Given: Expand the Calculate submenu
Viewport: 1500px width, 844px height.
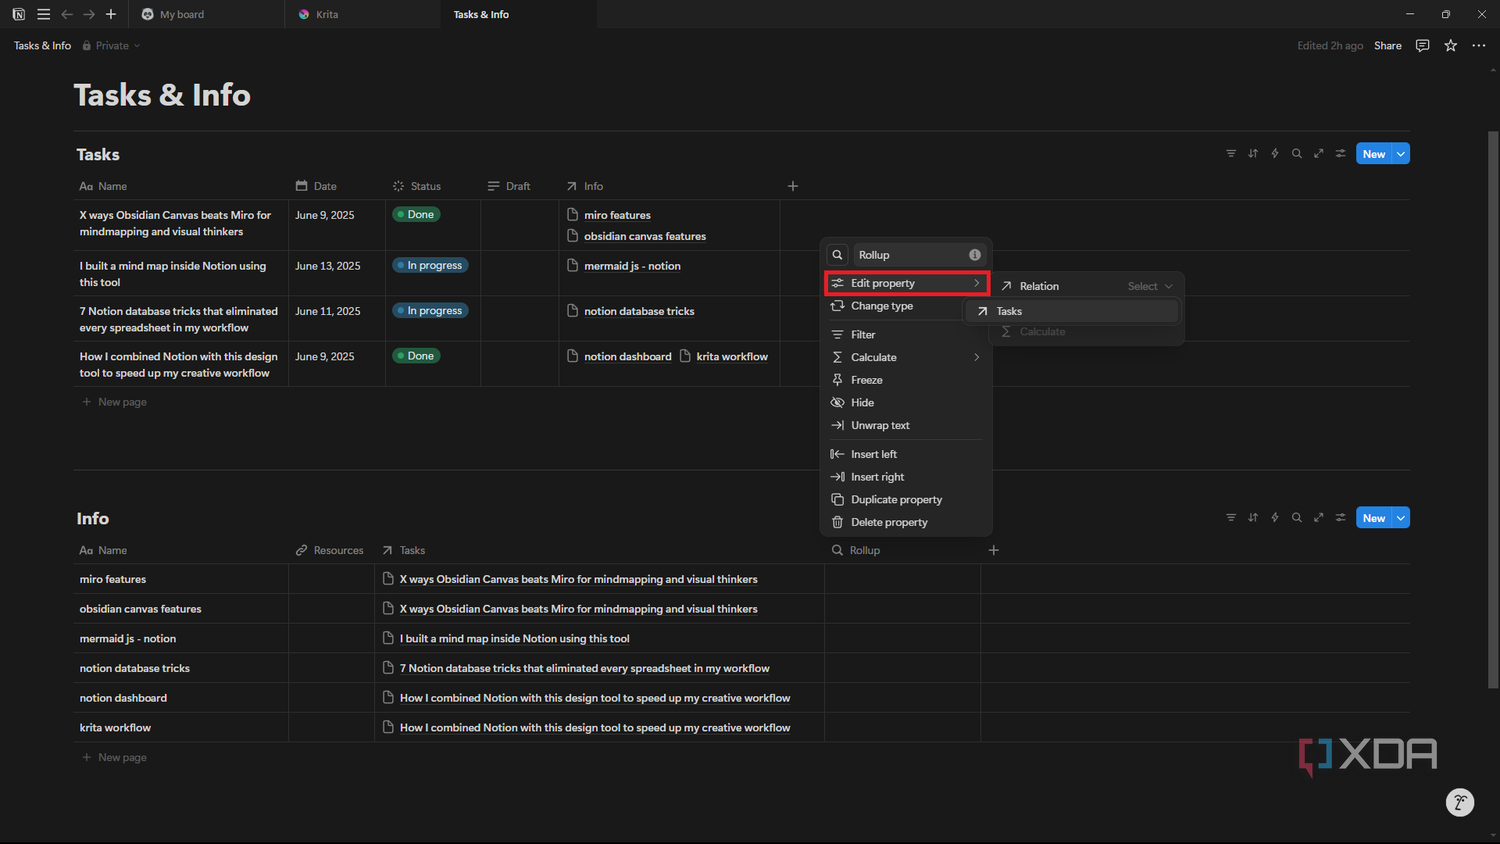Looking at the screenshot, I should [906, 357].
